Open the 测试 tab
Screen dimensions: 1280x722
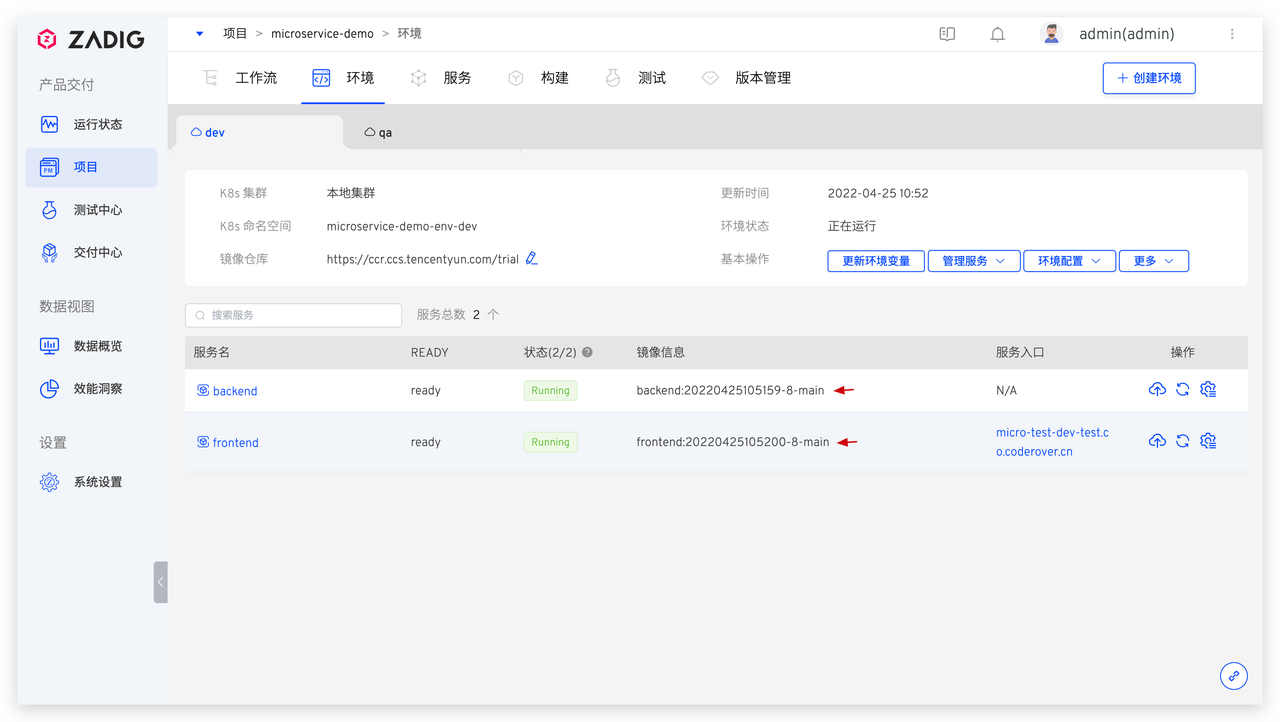(x=636, y=78)
